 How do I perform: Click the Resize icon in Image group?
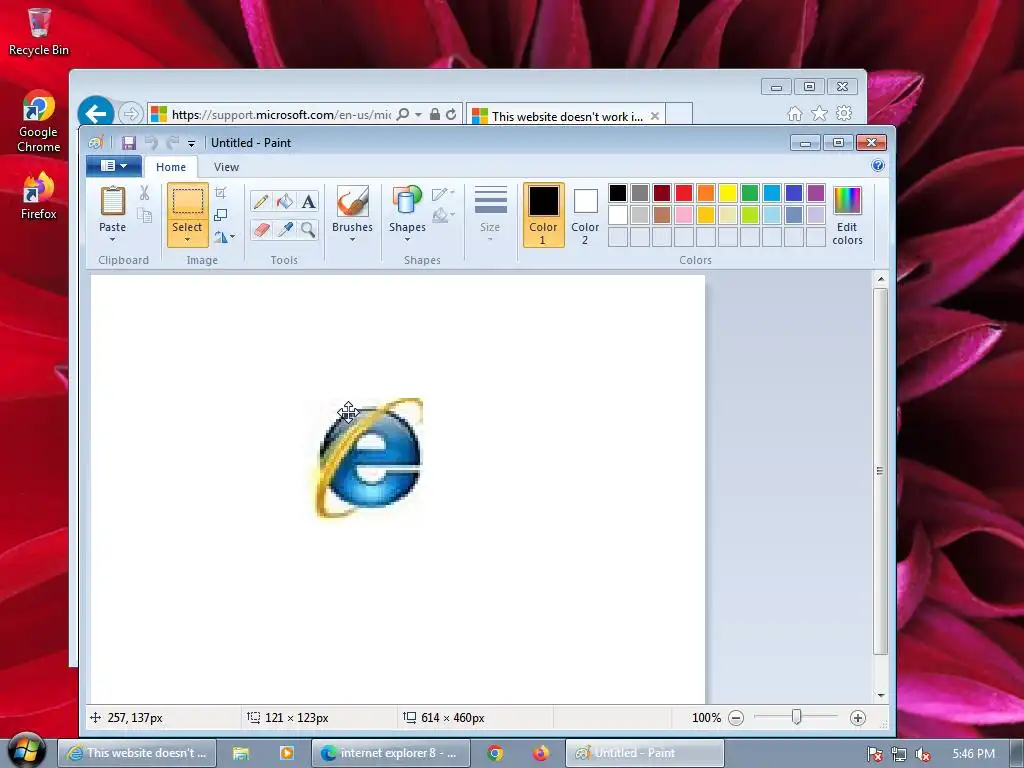pyautogui.click(x=221, y=215)
